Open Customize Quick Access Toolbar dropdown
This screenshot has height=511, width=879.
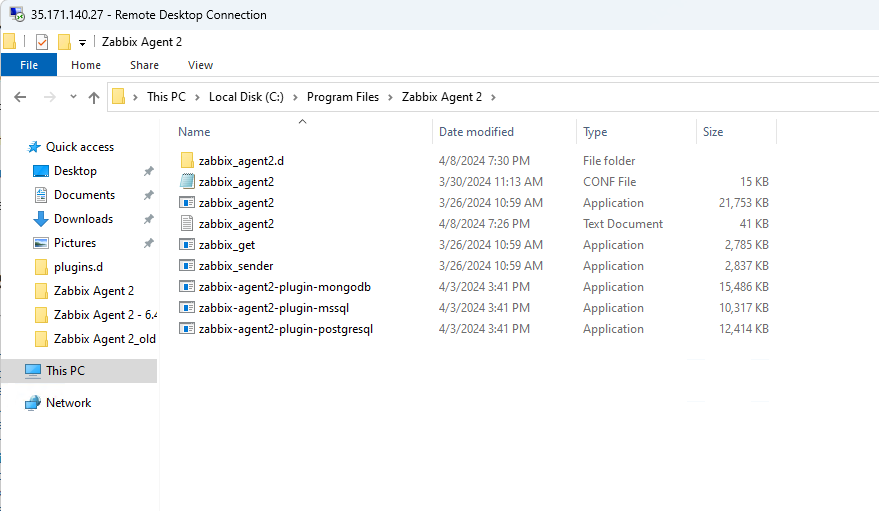(82, 43)
